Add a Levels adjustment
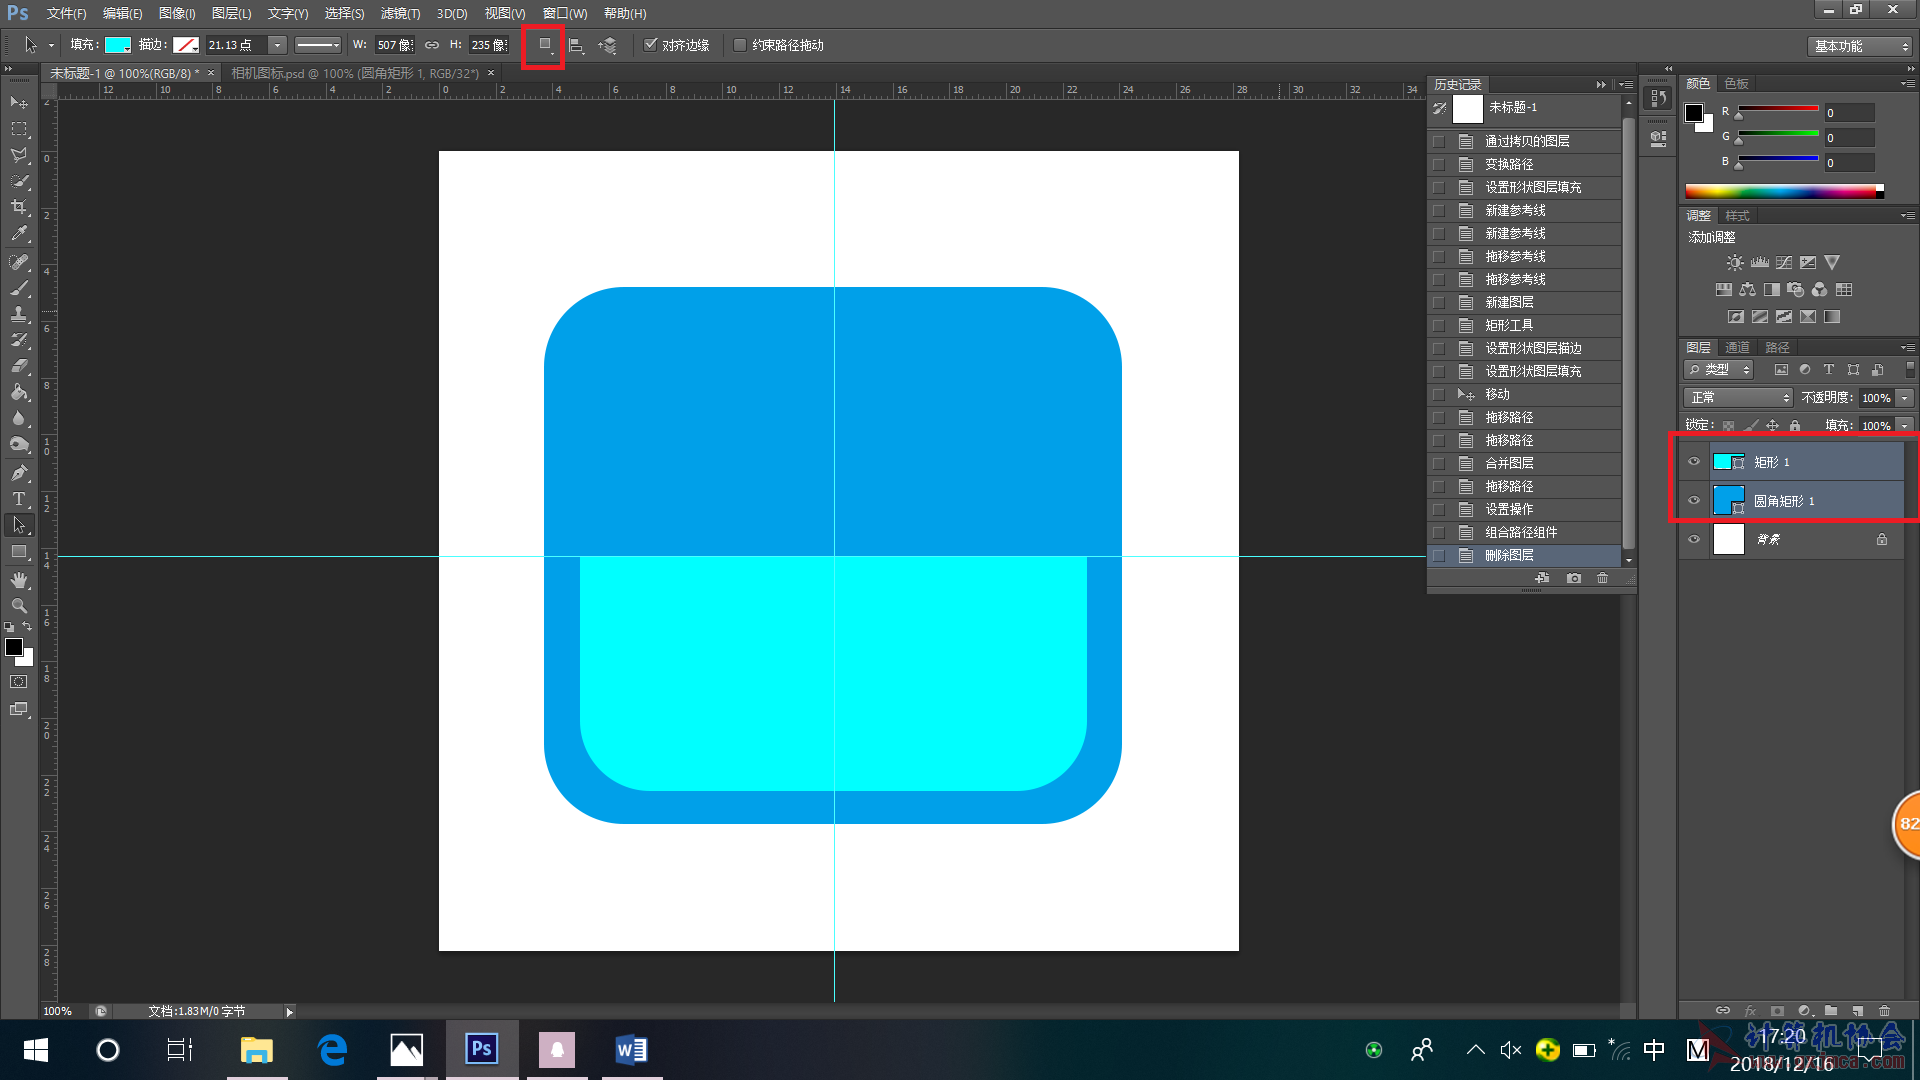Viewport: 1920px width, 1080px height. coord(1760,263)
